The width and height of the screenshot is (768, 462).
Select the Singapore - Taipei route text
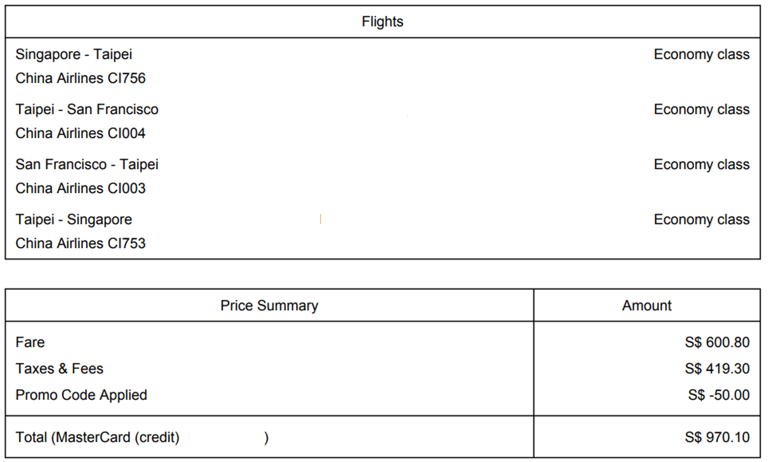point(74,54)
